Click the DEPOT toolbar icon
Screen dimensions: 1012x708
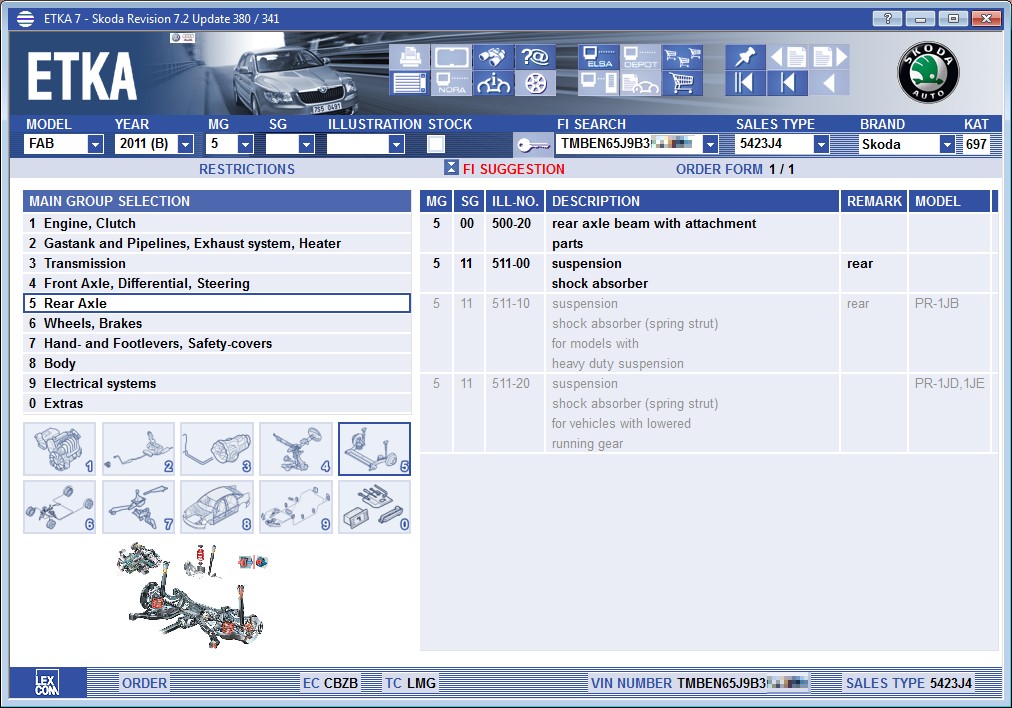click(640, 57)
